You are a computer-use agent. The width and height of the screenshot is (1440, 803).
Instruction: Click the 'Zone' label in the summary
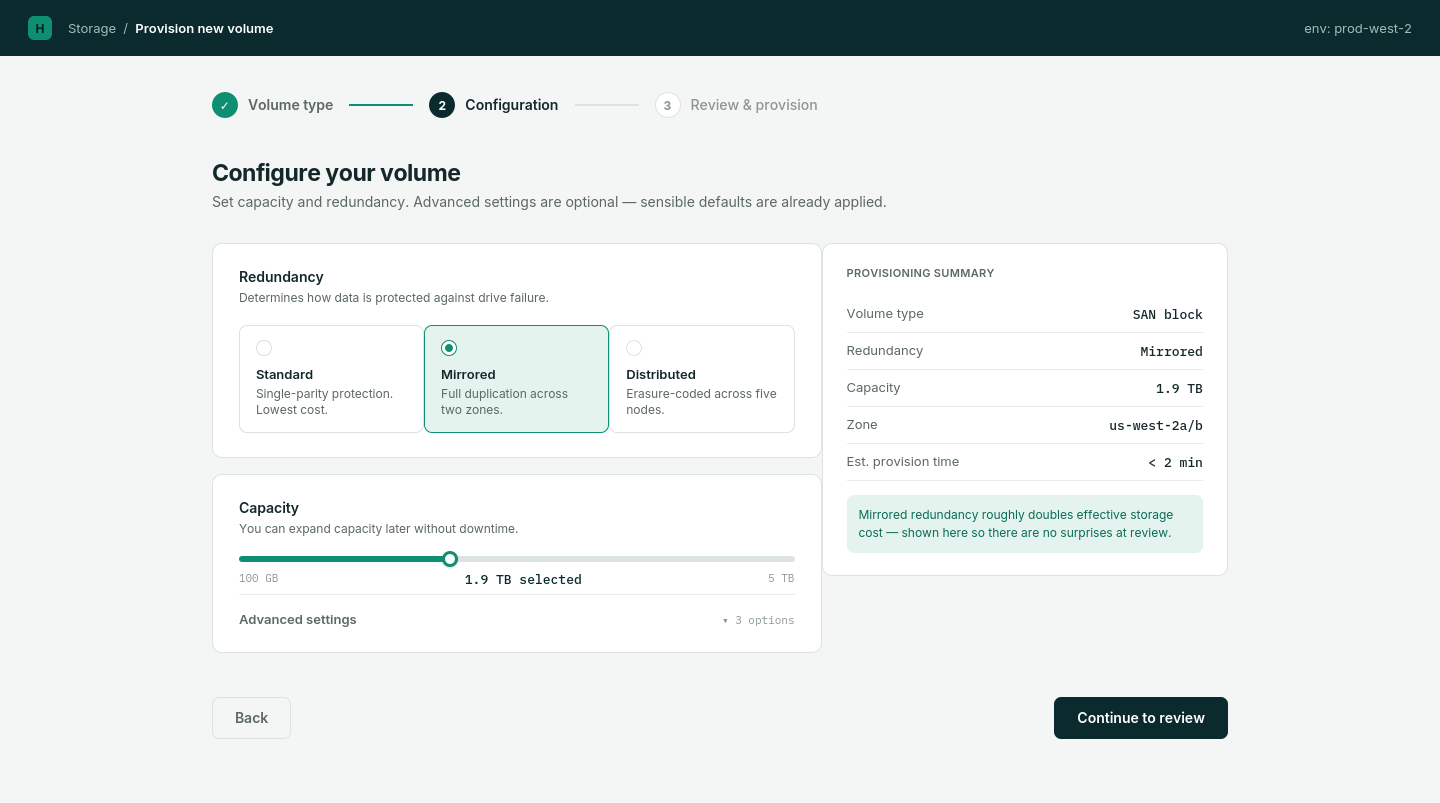pyautogui.click(x=862, y=425)
